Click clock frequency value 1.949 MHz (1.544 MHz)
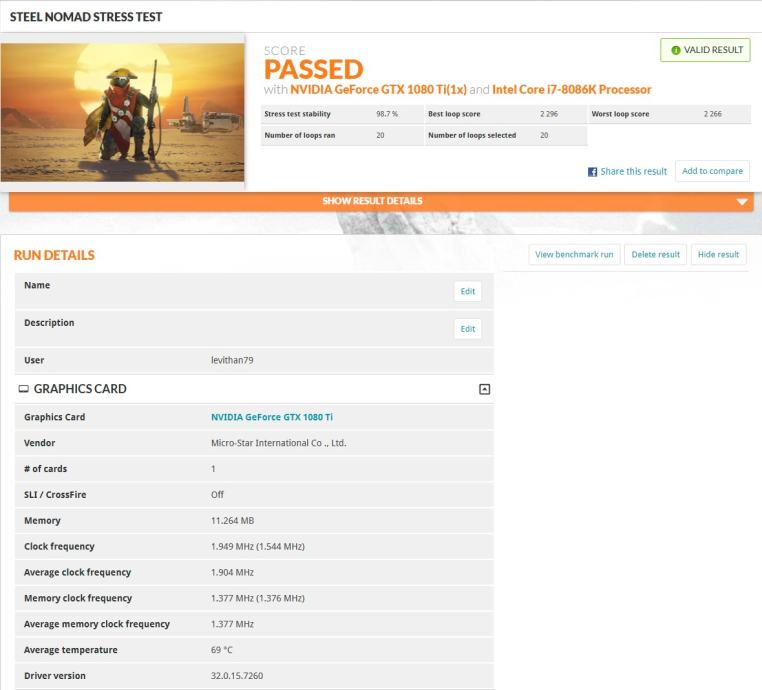 click(258, 546)
